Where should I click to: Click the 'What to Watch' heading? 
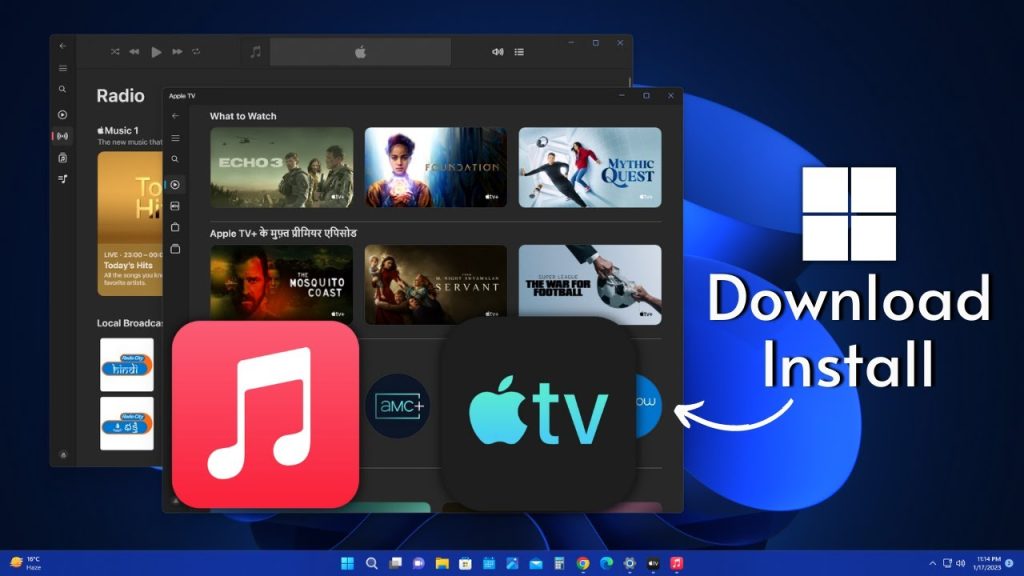click(243, 116)
